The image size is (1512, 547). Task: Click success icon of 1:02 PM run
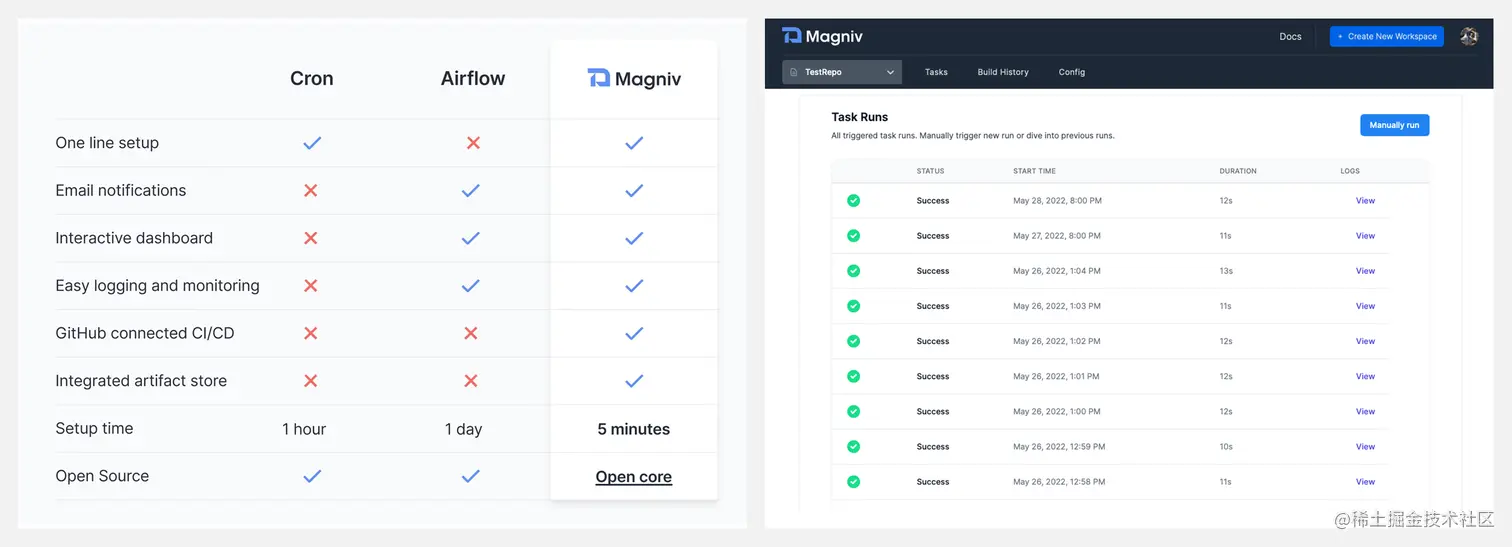pyautogui.click(x=853, y=341)
